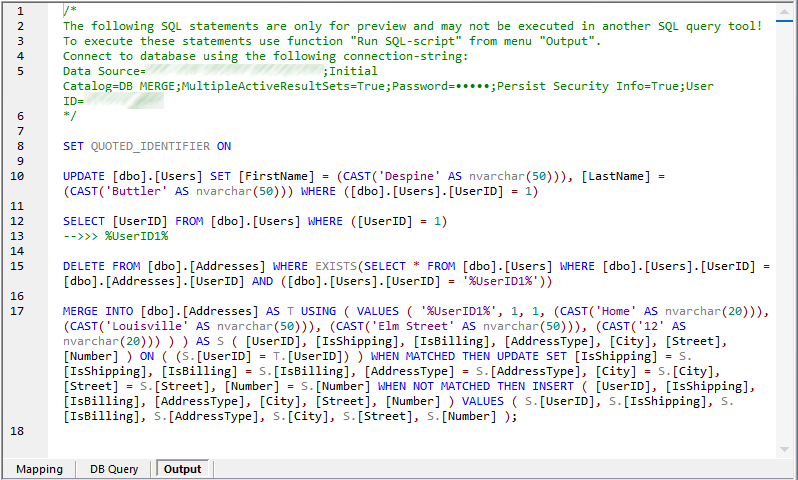Screen dimensions: 798x480
Task: Click the -->>> %UserID1% variable line
Action: pyautogui.click(x=115, y=236)
